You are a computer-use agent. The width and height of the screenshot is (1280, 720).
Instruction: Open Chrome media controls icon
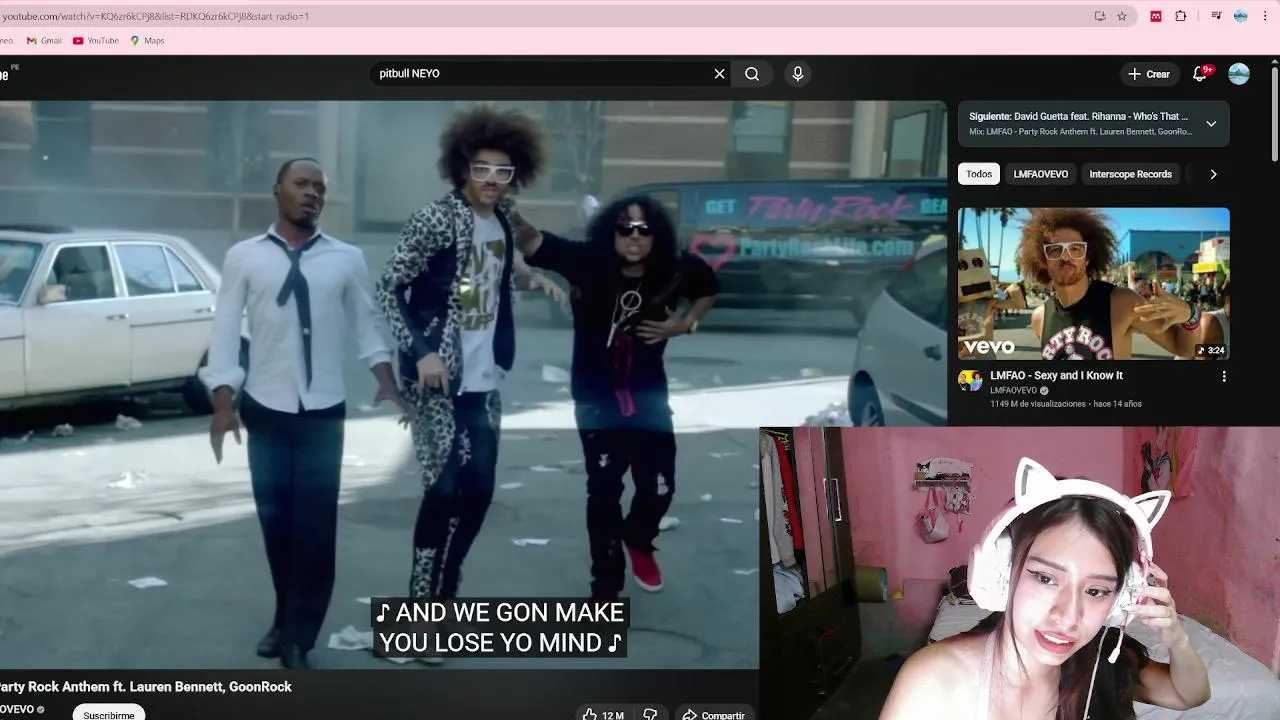pyautogui.click(x=1216, y=16)
